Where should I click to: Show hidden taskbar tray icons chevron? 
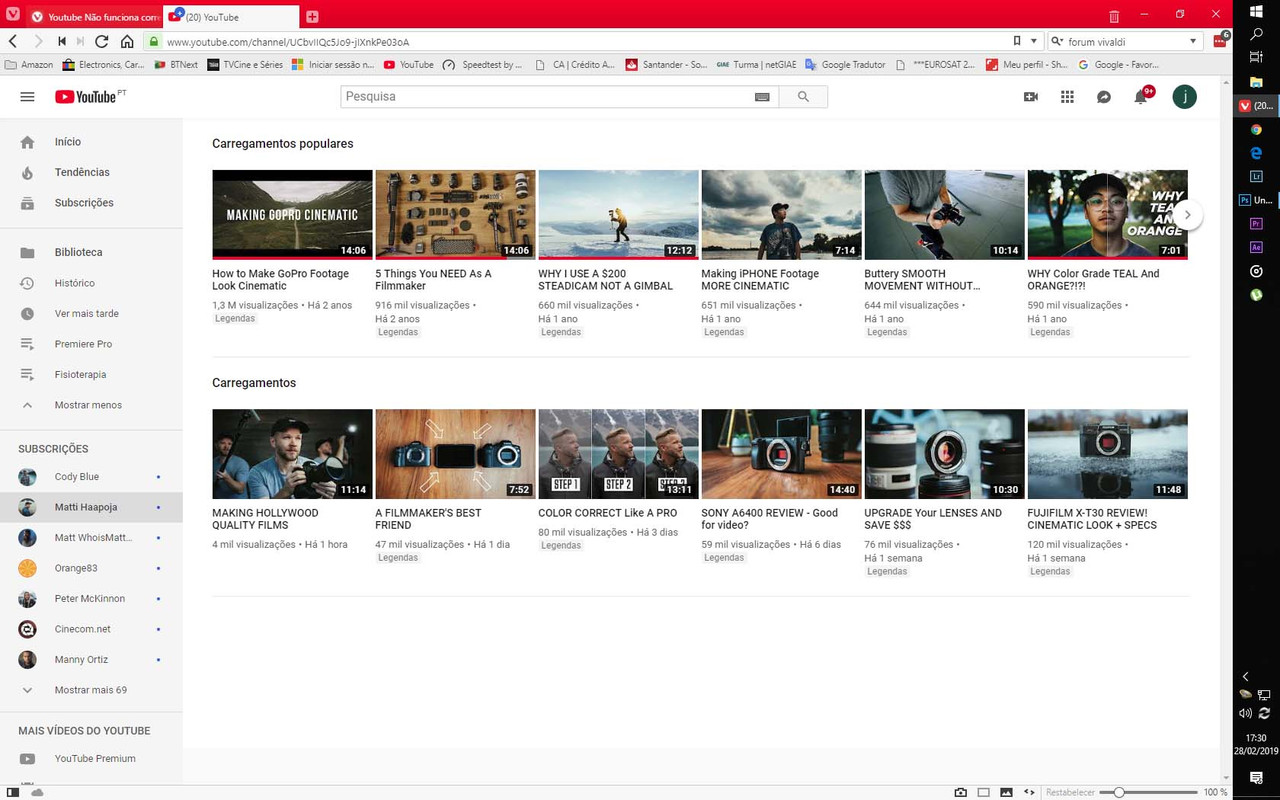1246,677
